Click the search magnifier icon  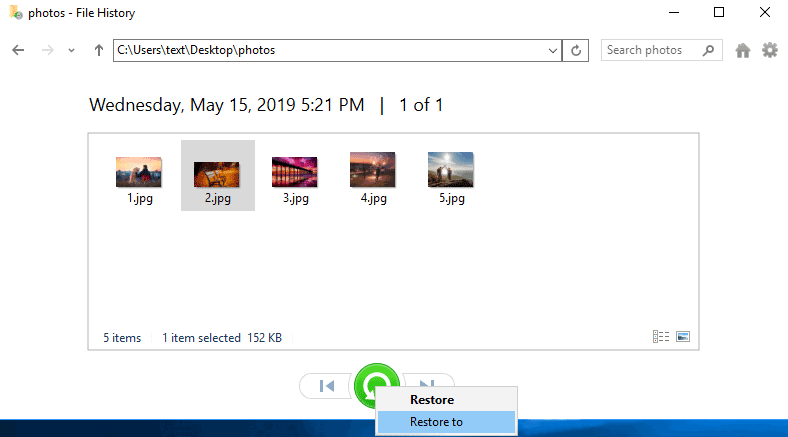709,50
